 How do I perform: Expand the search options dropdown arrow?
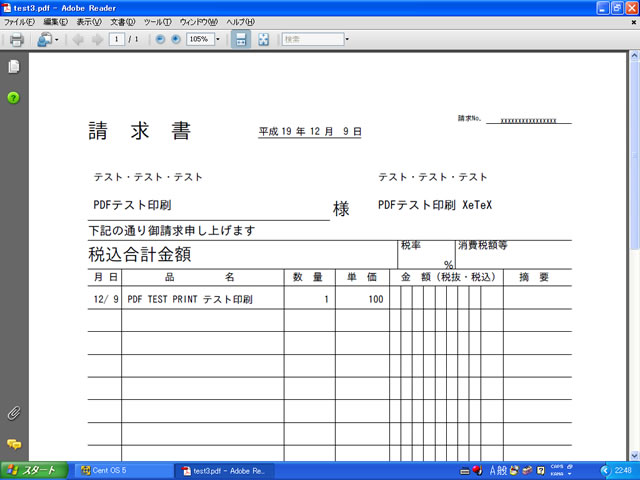(x=347, y=40)
